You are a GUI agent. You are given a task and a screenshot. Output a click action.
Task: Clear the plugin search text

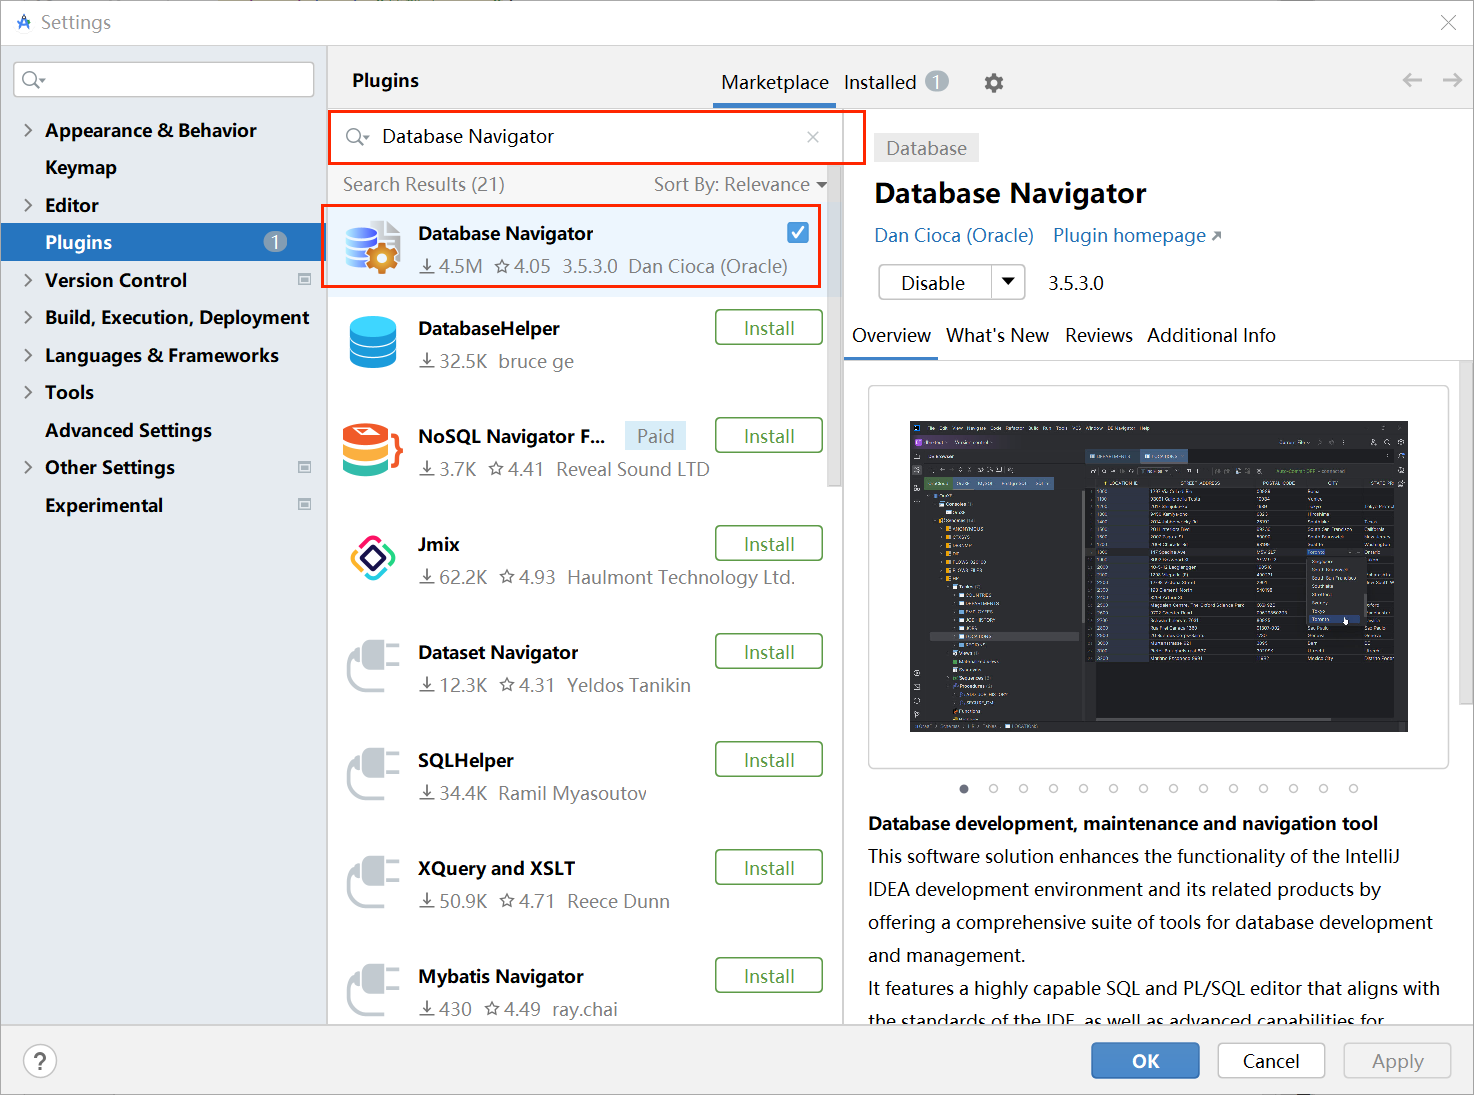[813, 137]
